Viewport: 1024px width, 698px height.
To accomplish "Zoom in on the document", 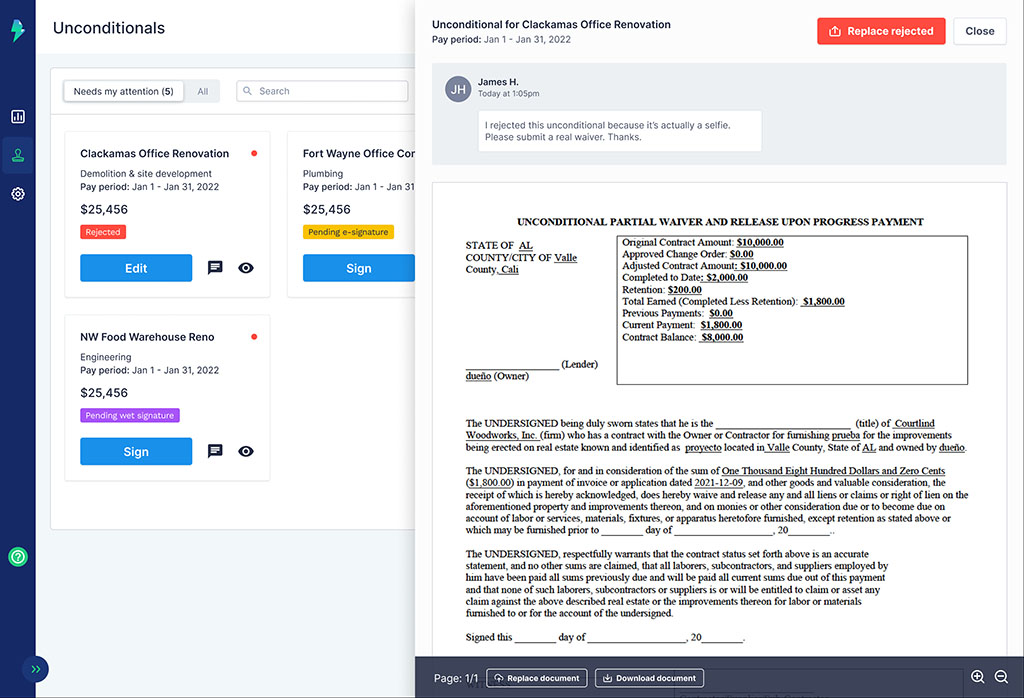I will click(978, 677).
